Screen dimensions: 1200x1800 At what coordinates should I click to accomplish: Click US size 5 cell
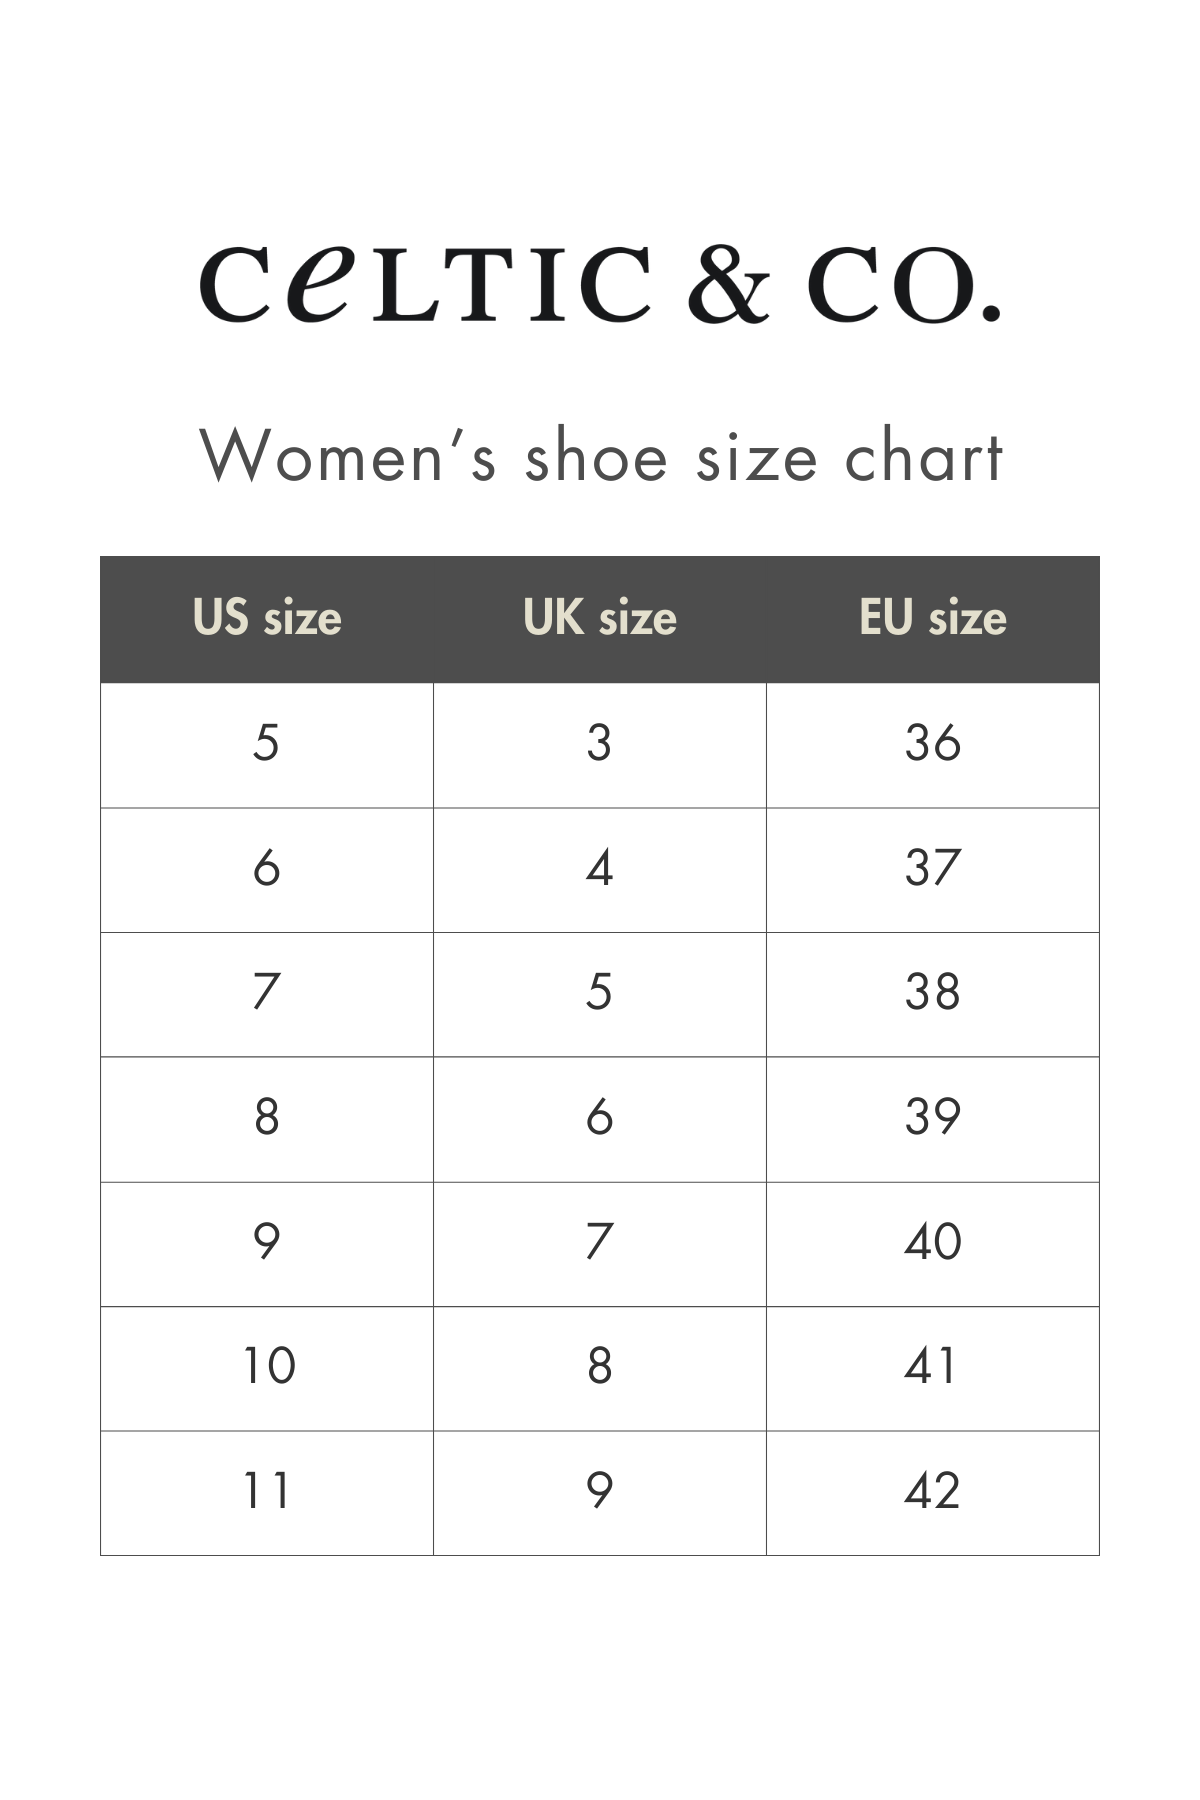(x=267, y=744)
